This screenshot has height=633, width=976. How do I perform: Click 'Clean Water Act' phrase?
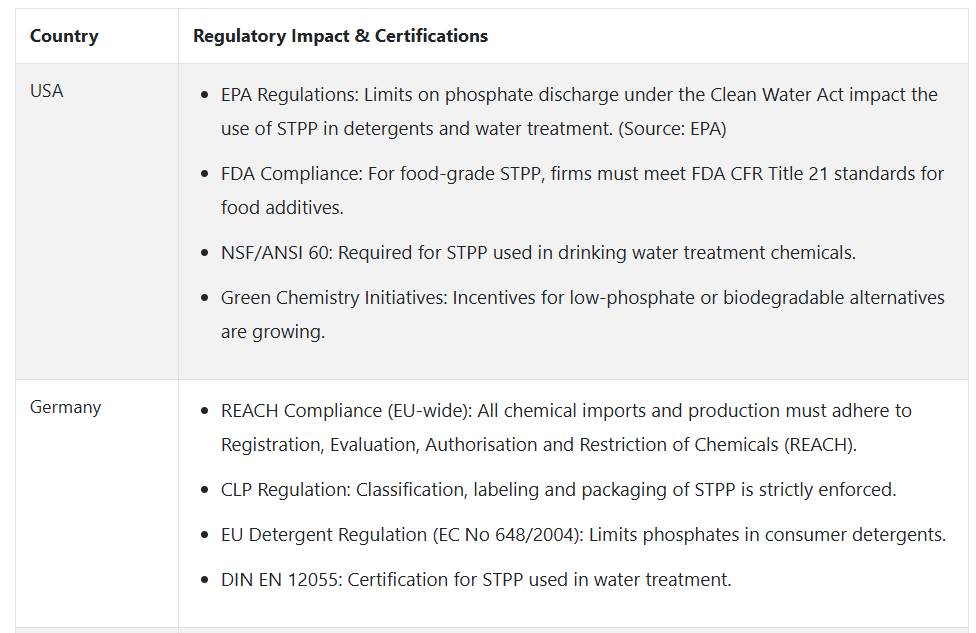coord(777,95)
